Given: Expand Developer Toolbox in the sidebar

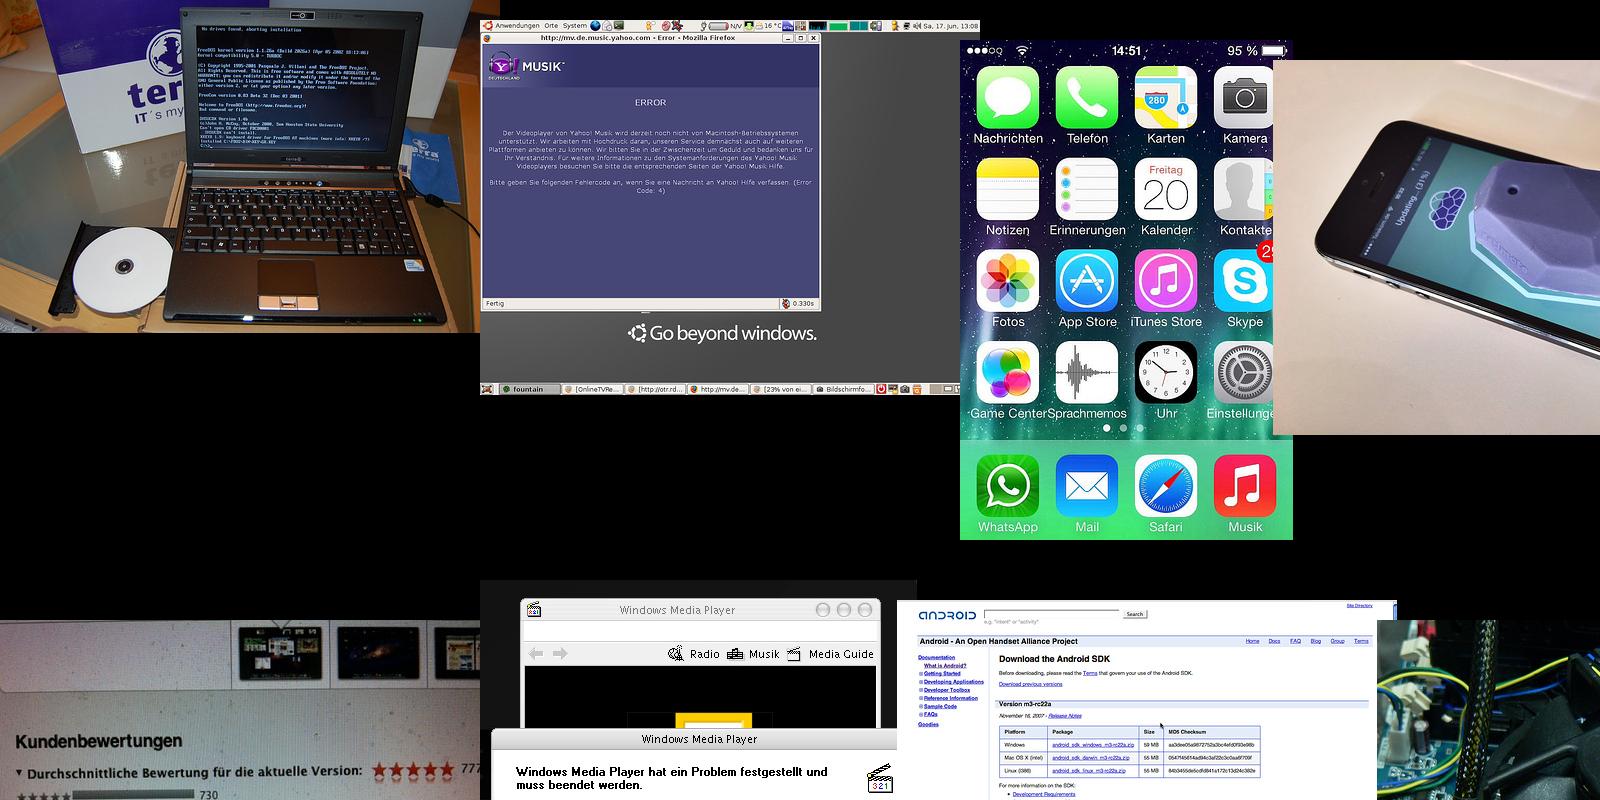Looking at the screenshot, I should point(921,690).
